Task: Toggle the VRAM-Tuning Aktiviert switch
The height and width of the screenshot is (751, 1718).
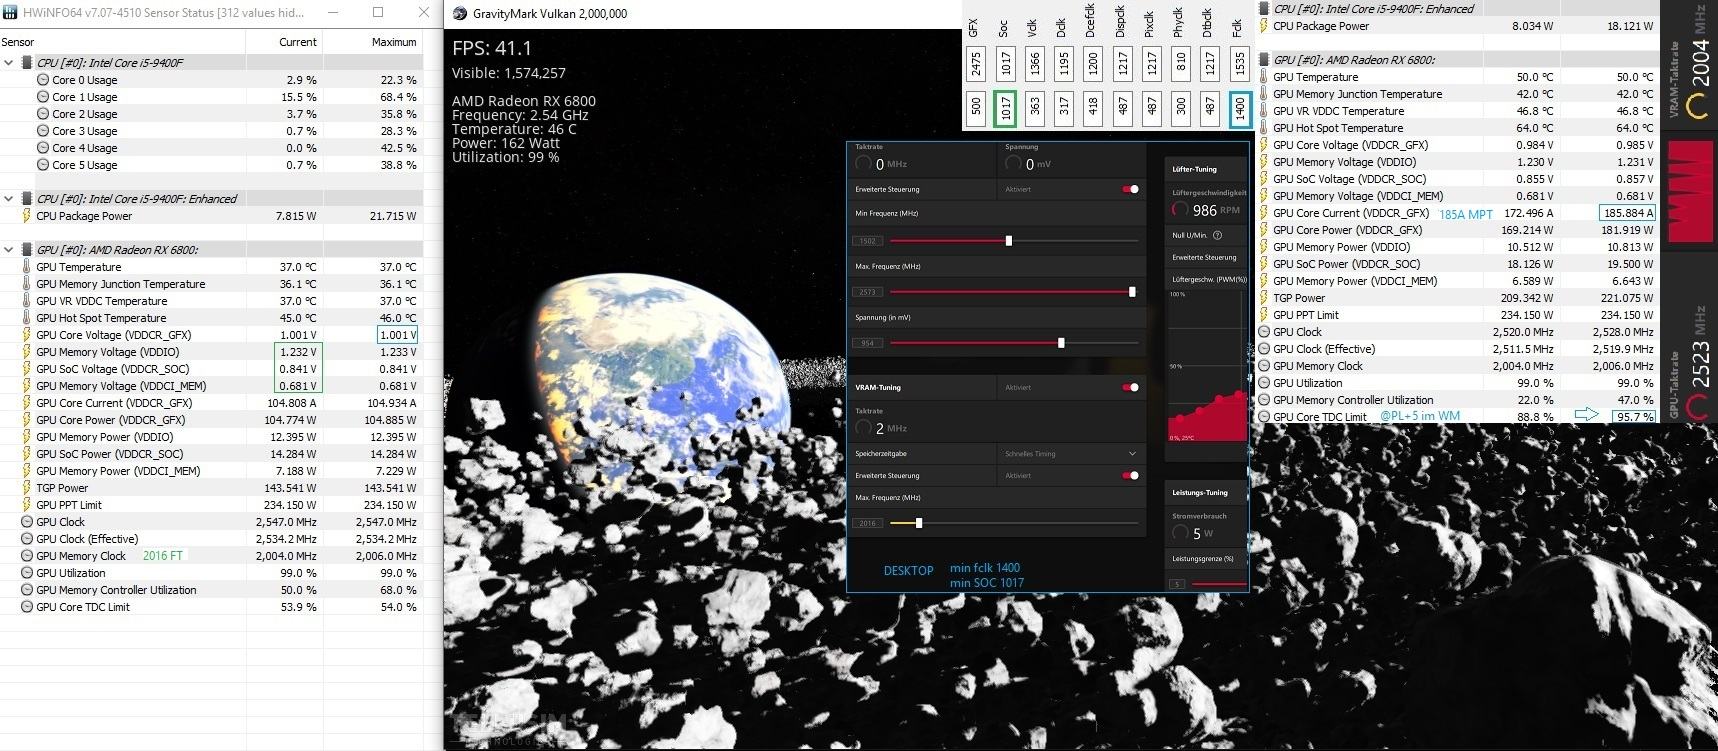Action: pos(1130,387)
